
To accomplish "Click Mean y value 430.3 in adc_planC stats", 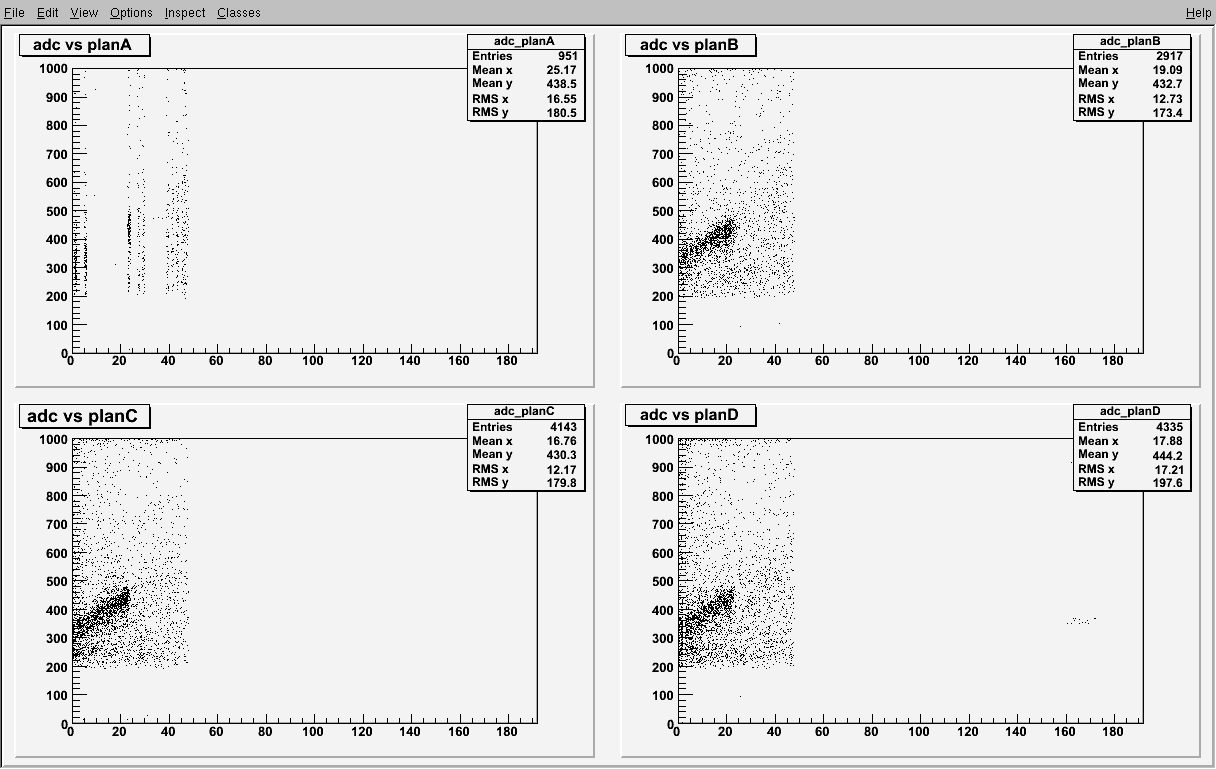I will click(x=563, y=455).
